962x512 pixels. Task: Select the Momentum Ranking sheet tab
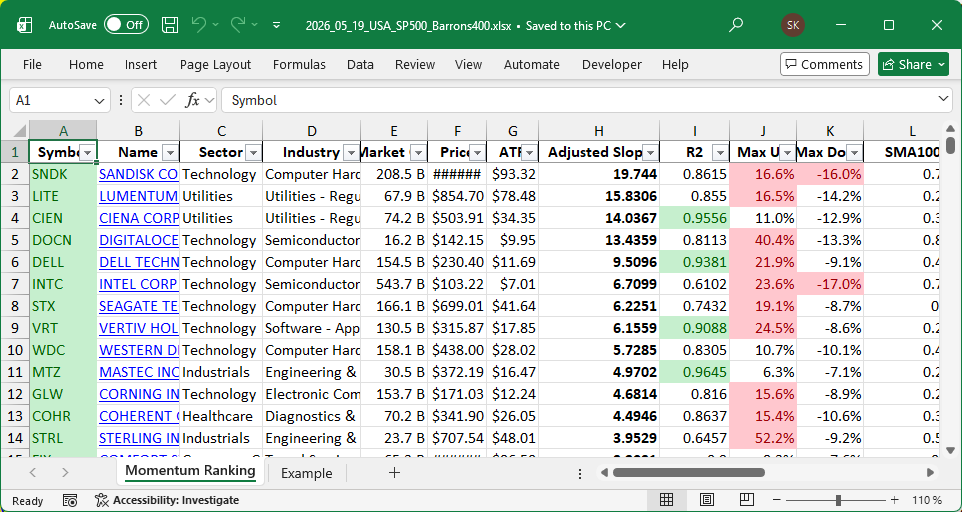point(190,471)
